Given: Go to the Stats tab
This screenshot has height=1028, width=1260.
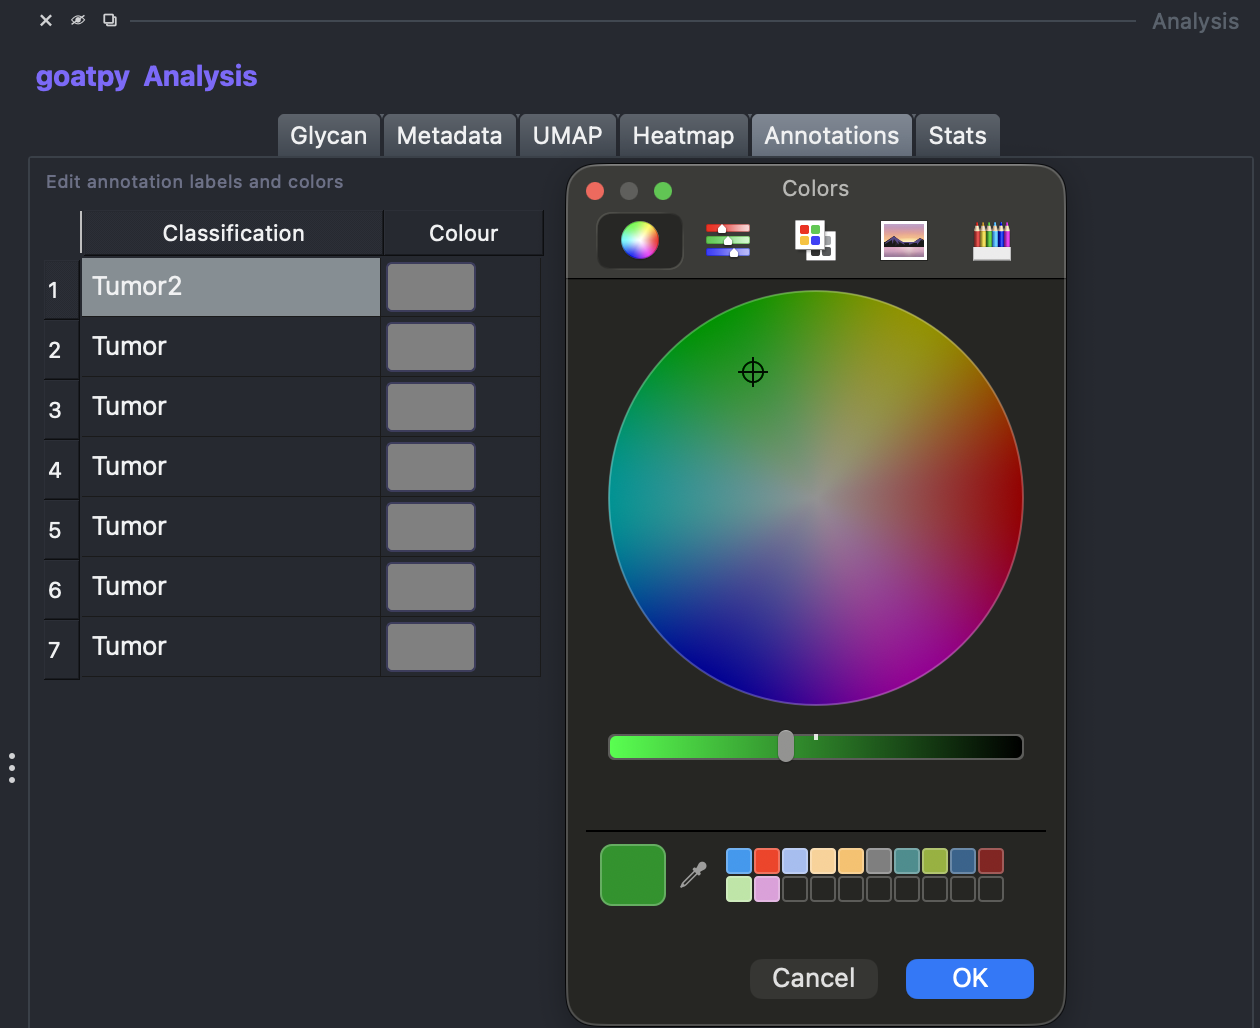Looking at the screenshot, I should coord(957,136).
